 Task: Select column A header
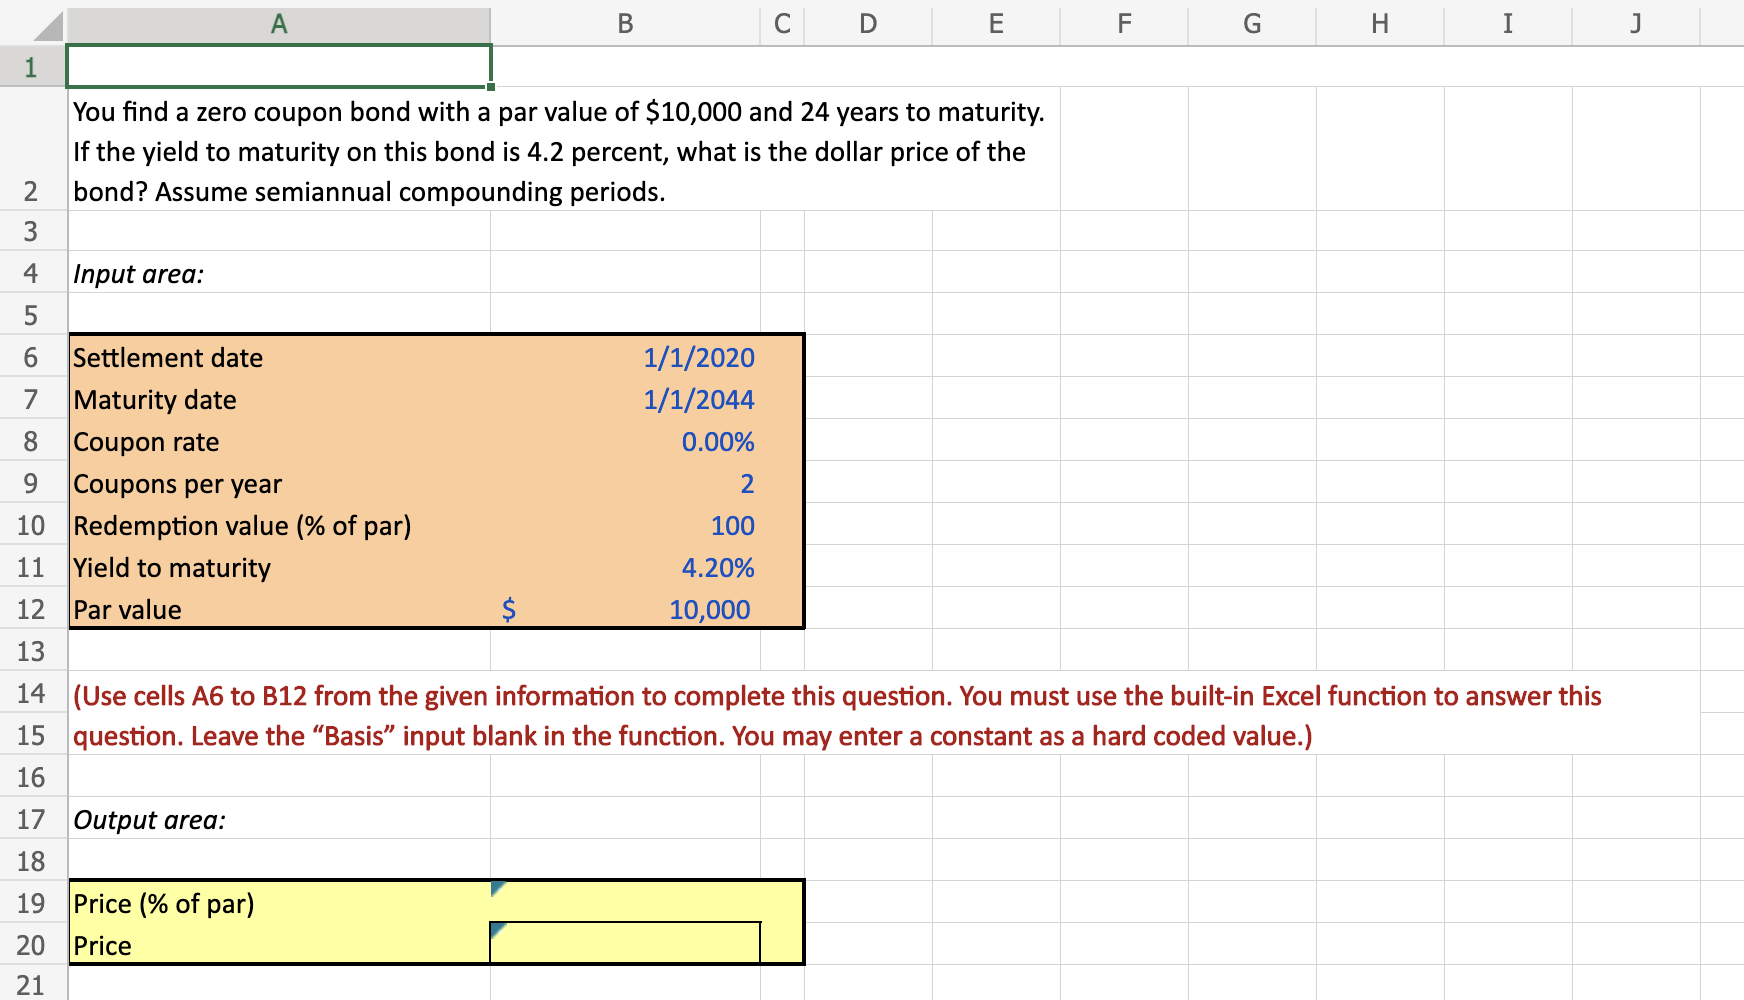[x=279, y=23]
